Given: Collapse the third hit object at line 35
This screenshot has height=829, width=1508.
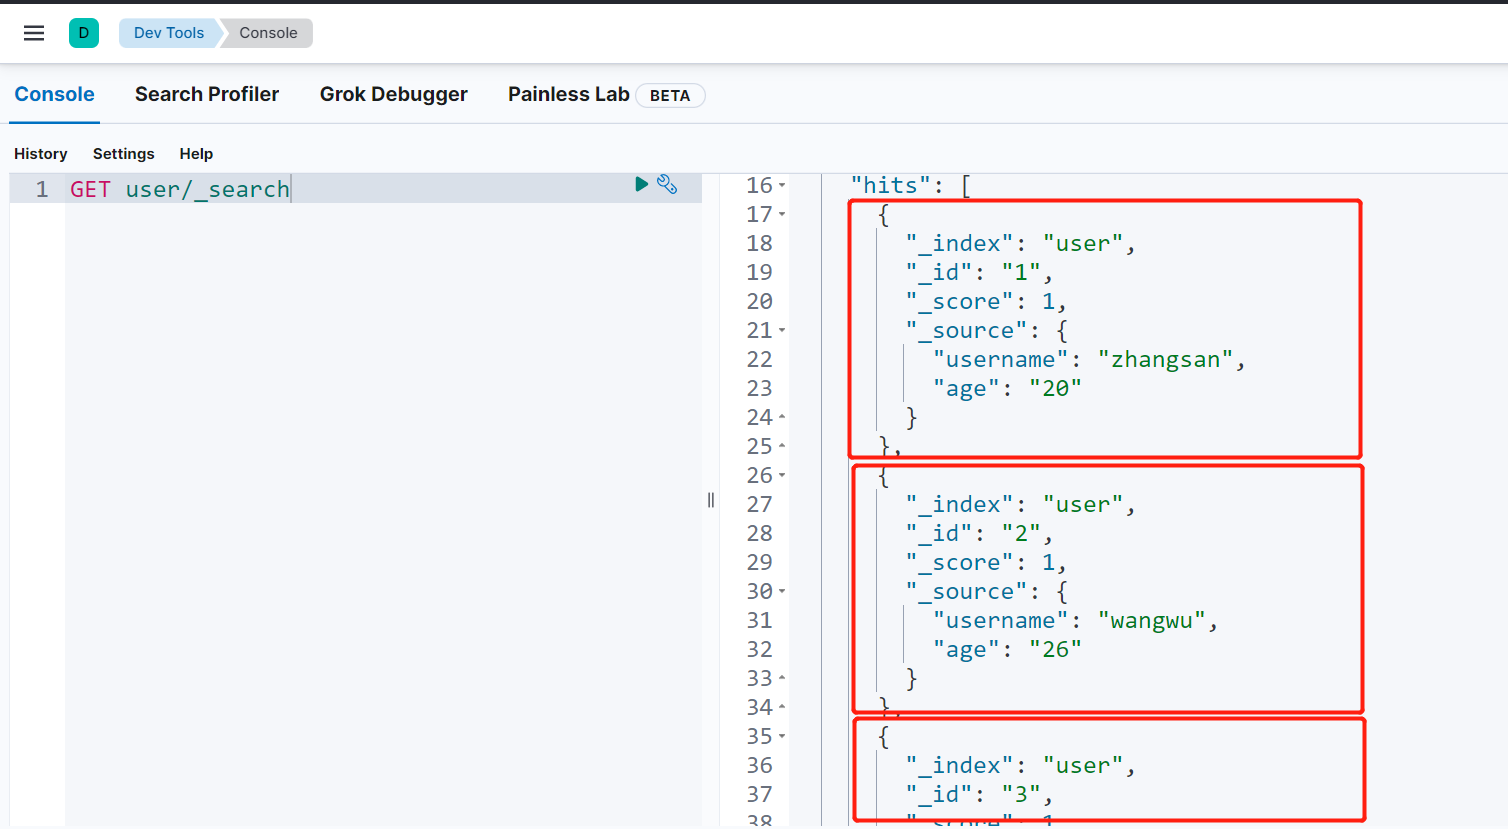Looking at the screenshot, I should (x=782, y=737).
